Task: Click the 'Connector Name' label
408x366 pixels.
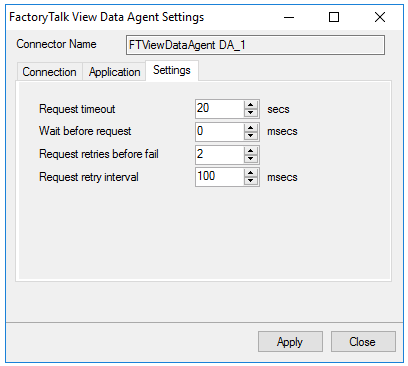Action: [x=56, y=44]
